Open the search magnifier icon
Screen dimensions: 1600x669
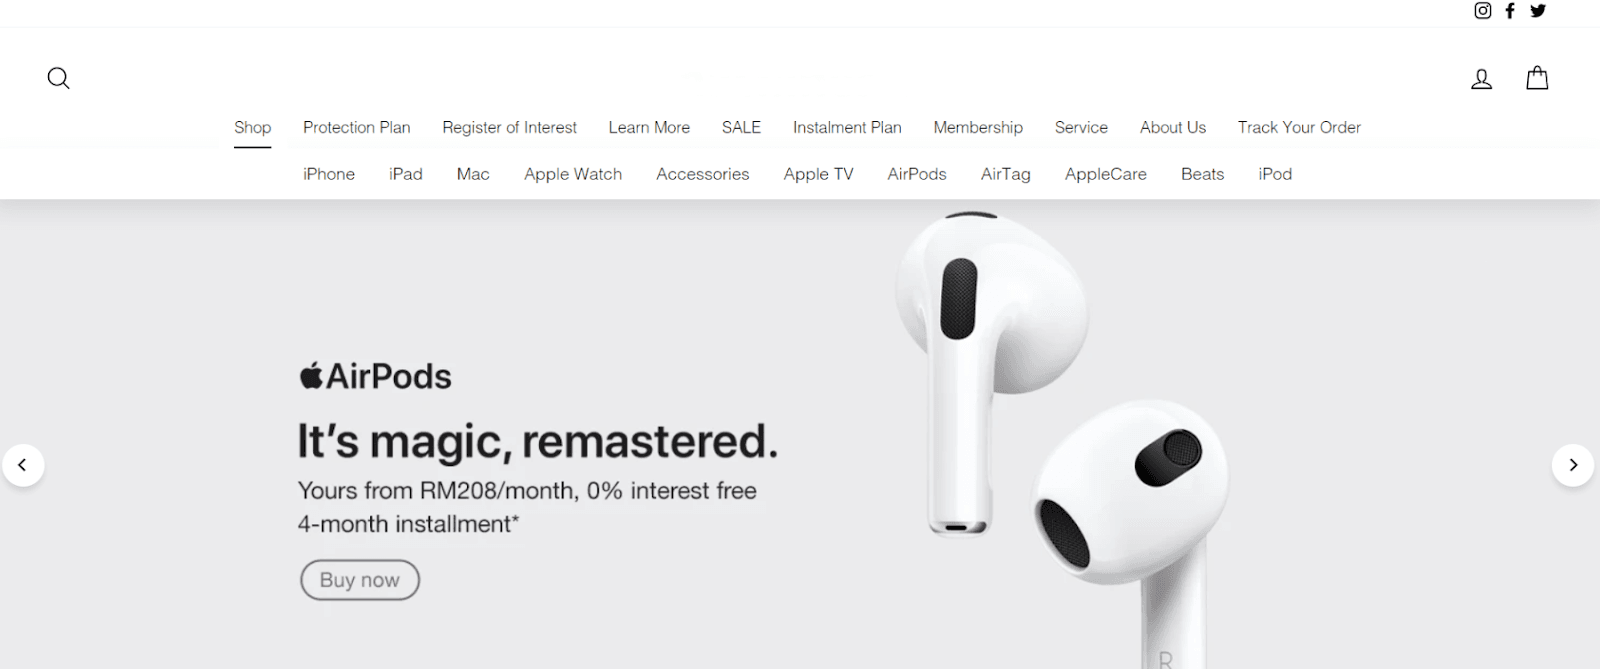[59, 78]
